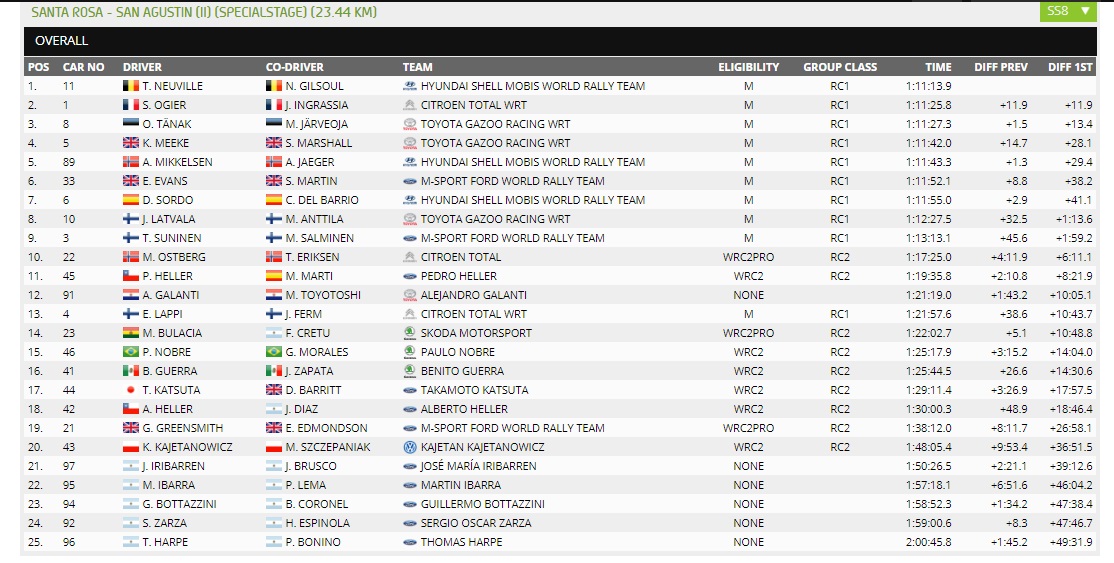Image resolution: width=1114 pixels, height=563 pixels.
Task: Click the GROUP CLASS column header
Action: click(840, 67)
